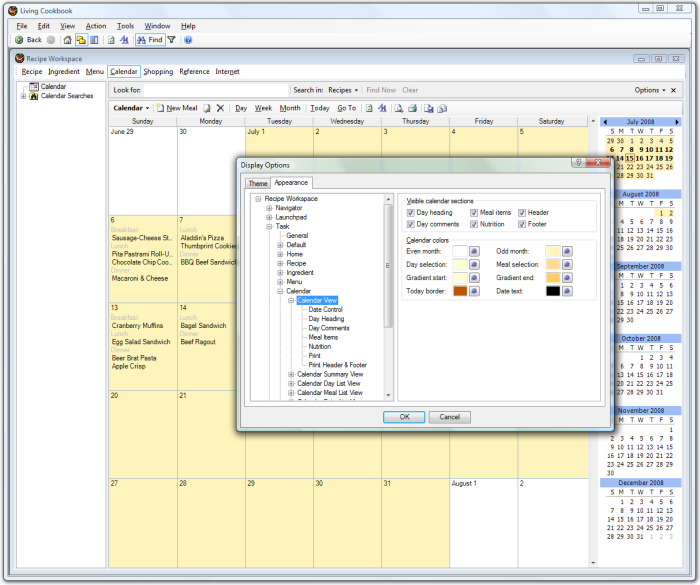Toggle the Header checkbox
The height and width of the screenshot is (585, 700).
click(x=521, y=213)
